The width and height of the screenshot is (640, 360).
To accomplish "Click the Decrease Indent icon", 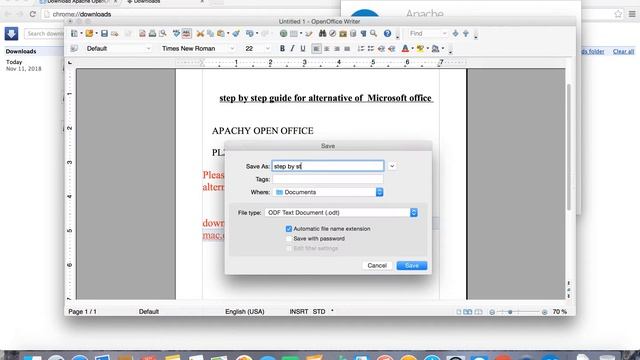I will [x=381, y=49].
